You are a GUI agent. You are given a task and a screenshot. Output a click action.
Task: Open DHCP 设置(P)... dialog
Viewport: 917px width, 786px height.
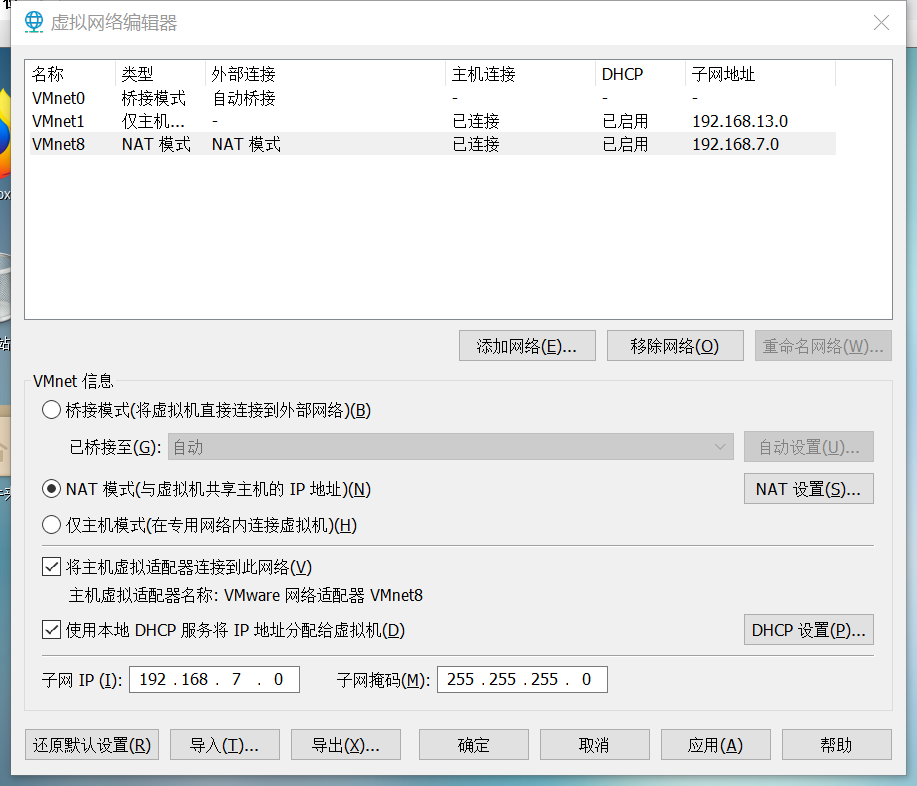tap(809, 630)
